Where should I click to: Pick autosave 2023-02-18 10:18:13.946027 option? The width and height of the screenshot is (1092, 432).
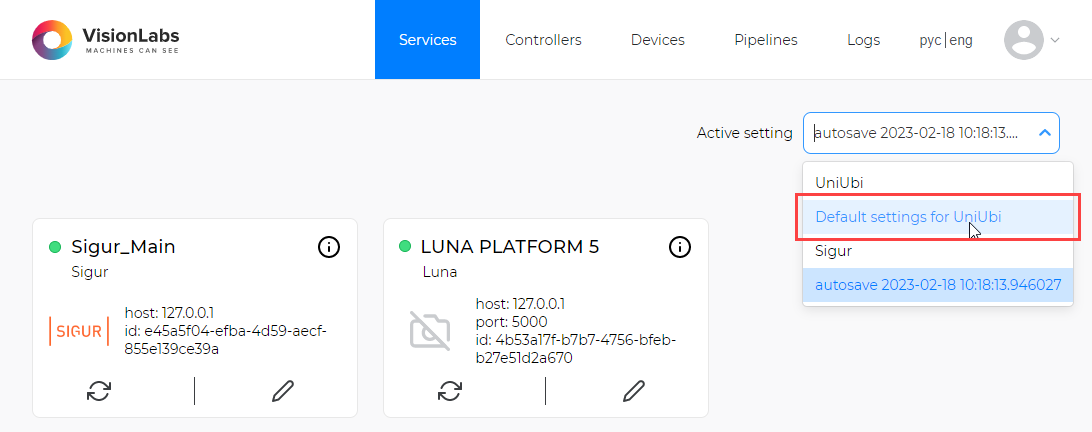[937, 285]
